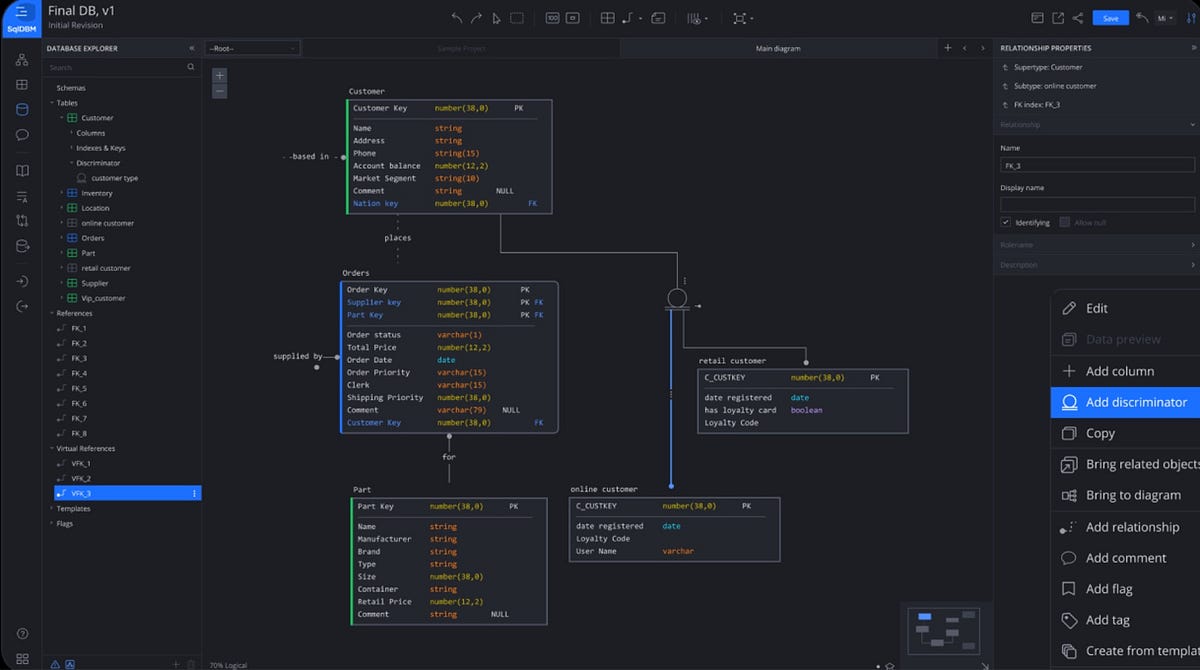Collapse the Relationship section chevron
This screenshot has width=1200, height=670.
(x=1190, y=125)
